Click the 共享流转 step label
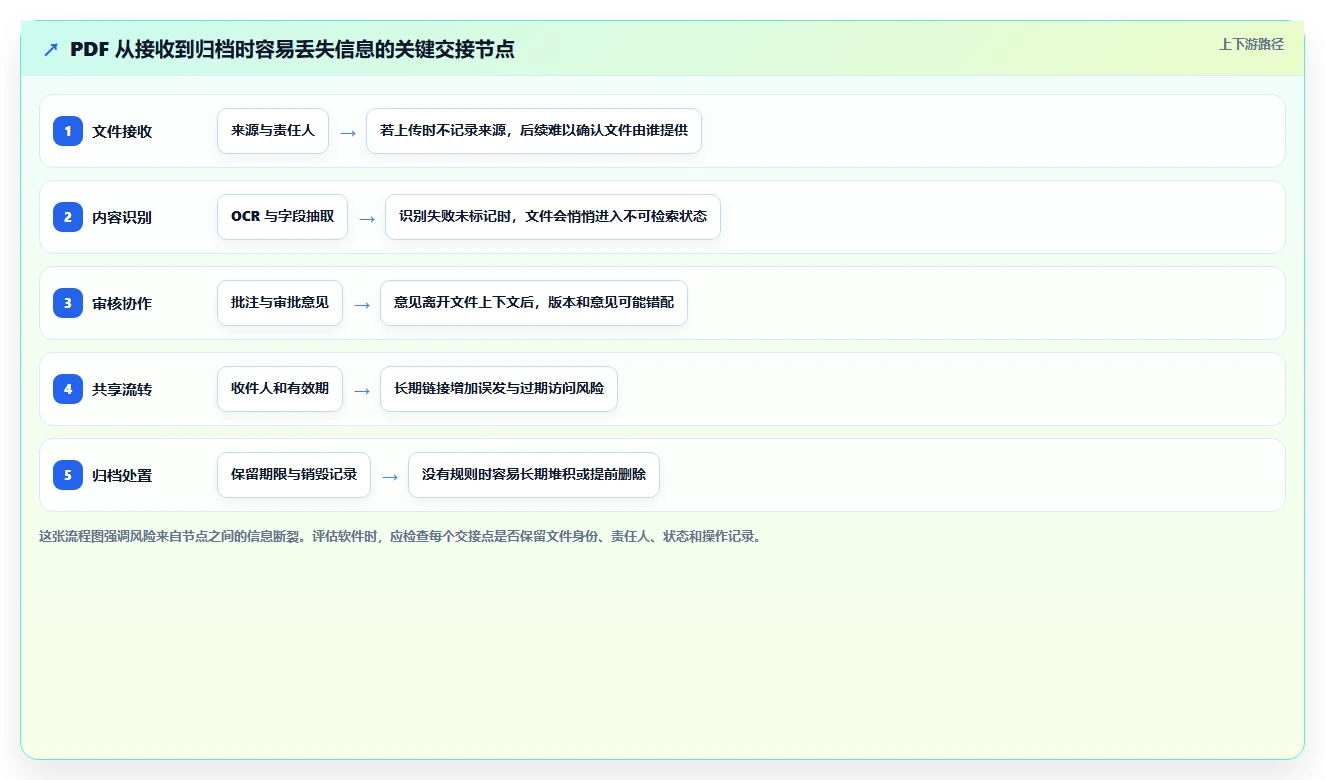Screen dimensions: 1325x780 point(122,389)
